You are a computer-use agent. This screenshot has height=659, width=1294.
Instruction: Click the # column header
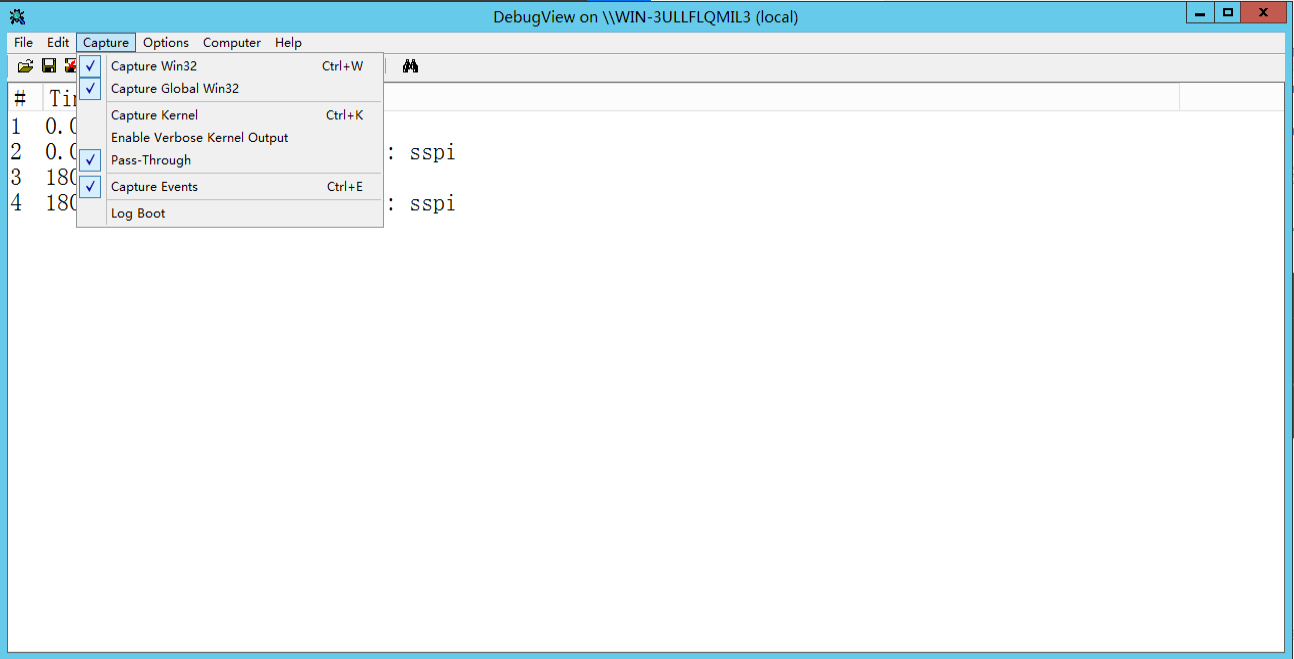25,98
